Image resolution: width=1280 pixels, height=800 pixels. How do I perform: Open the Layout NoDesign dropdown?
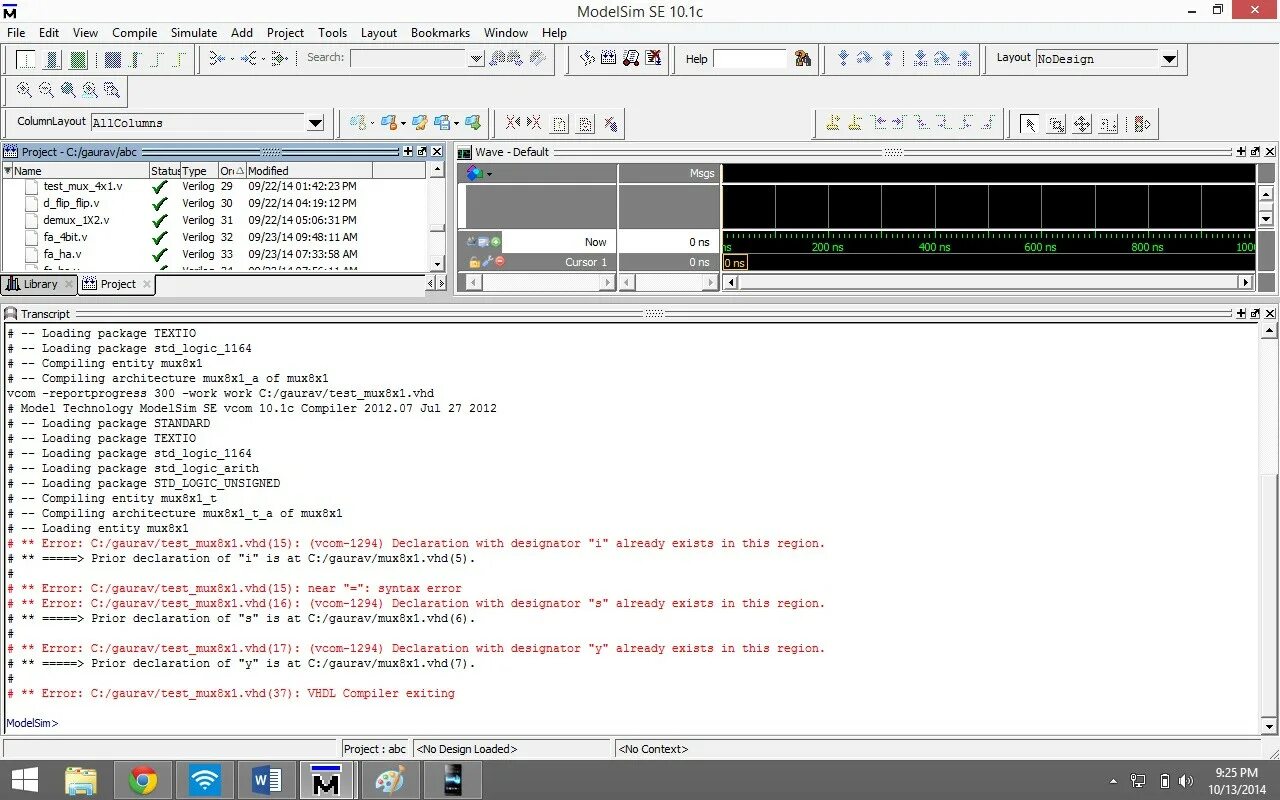click(1169, 59)
